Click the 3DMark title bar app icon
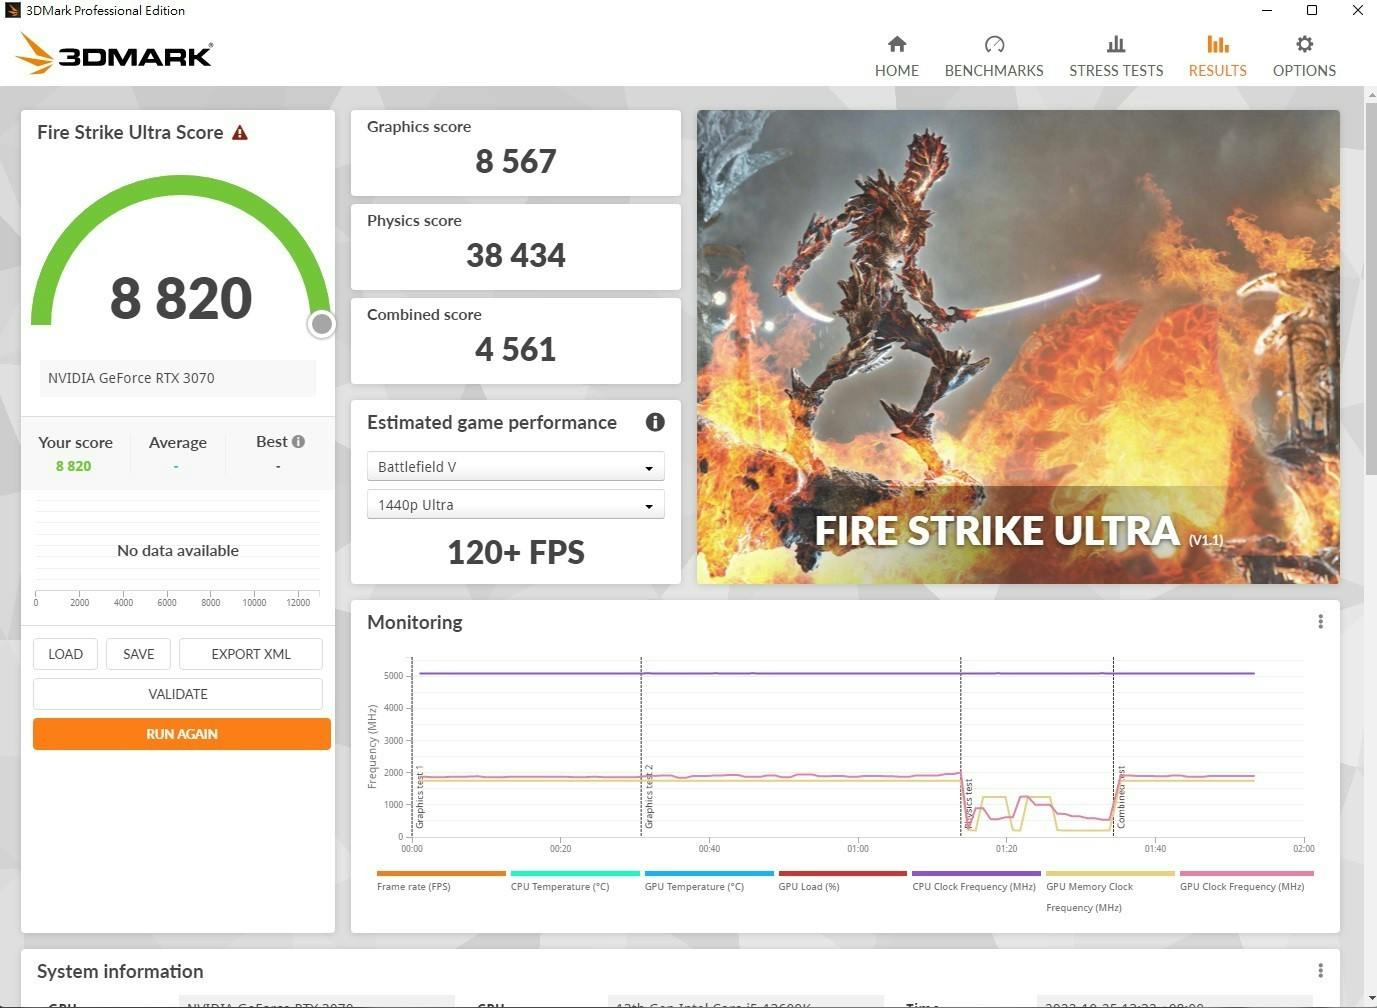 coord(13,11)
